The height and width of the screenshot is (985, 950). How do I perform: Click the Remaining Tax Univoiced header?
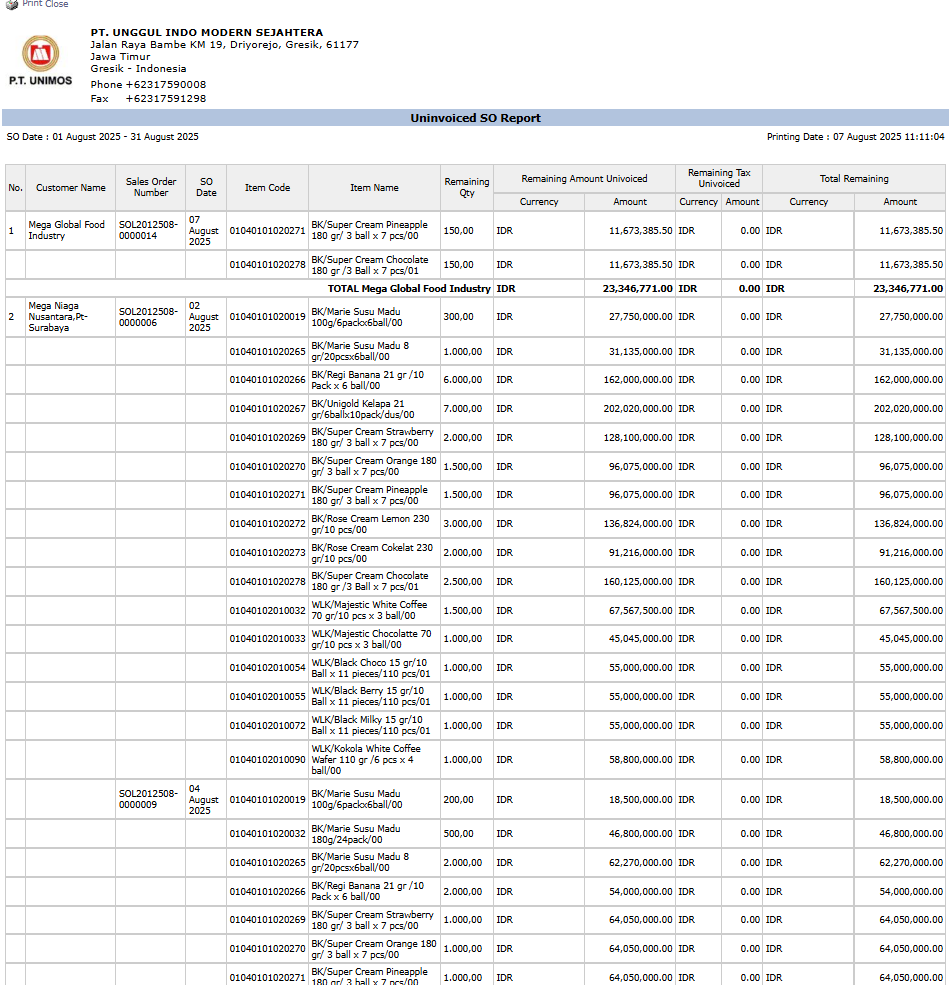718,179
